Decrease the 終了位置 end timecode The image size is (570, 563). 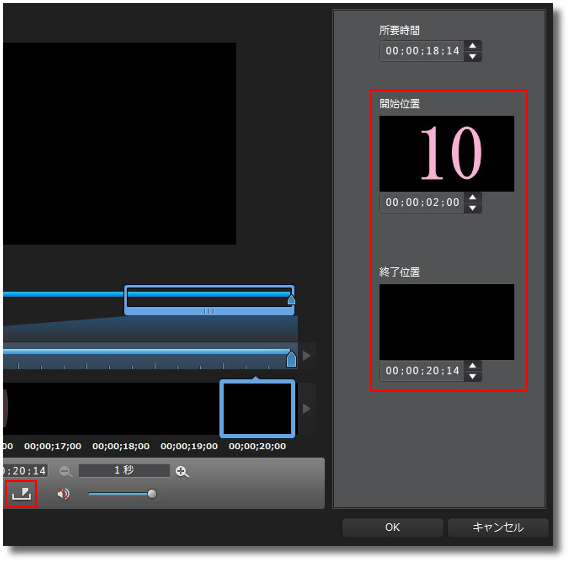(x=473, y=376)
